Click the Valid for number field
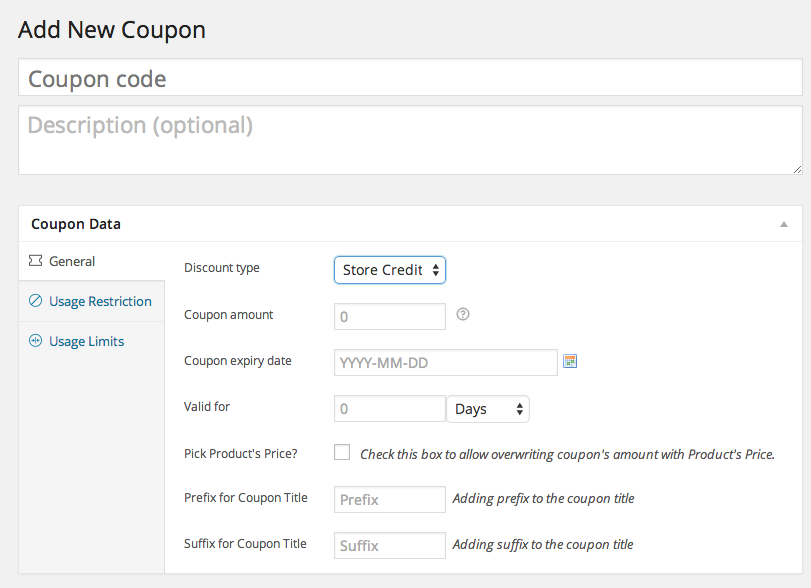Viewport: 811px width, 588px height. click(x=389, y=408)
